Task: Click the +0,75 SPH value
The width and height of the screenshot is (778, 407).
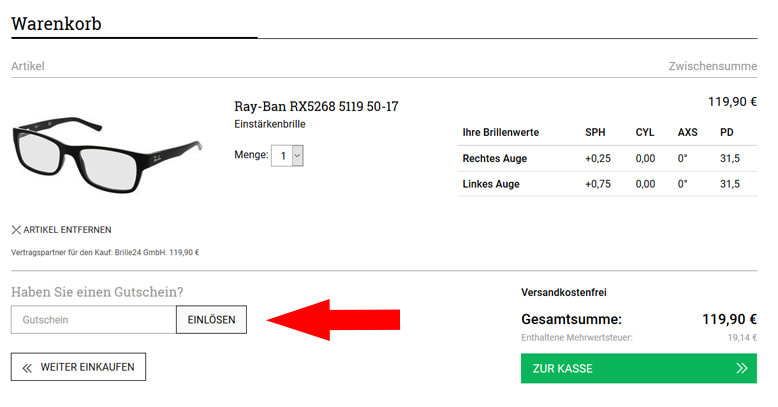Action: pos(598,184)
